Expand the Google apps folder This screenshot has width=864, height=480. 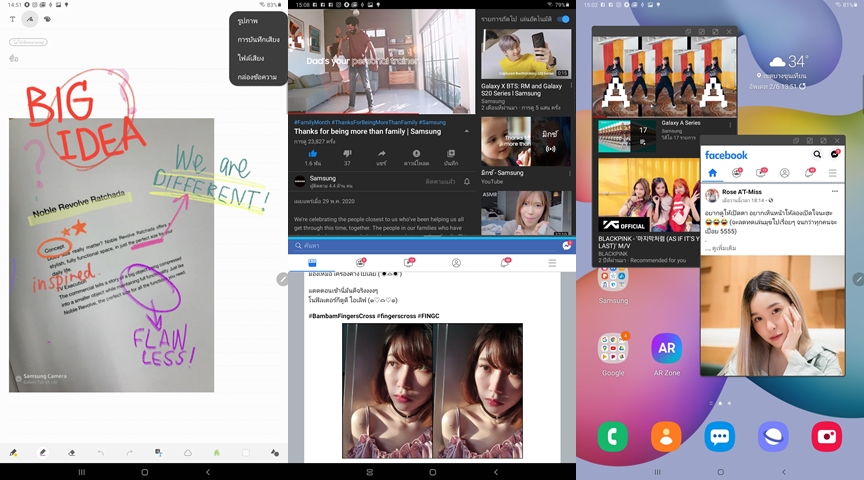[x=612, y=349]
